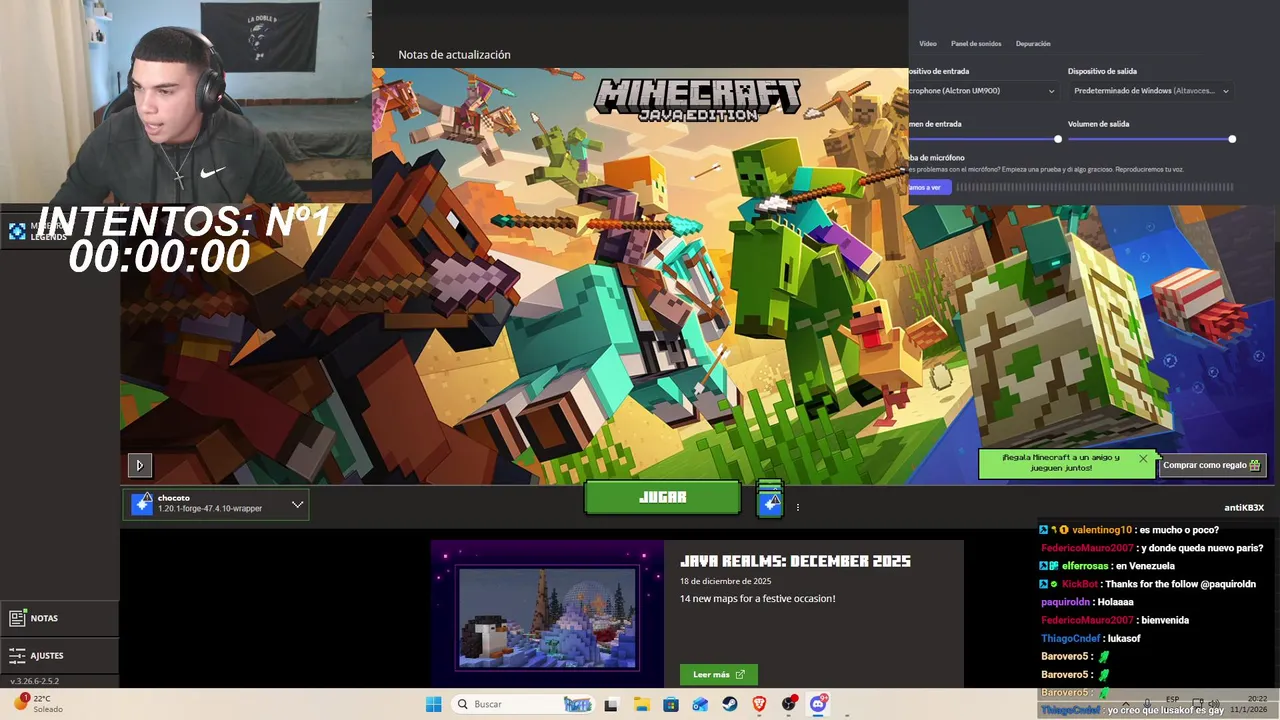Click the installation icon beside JUGAR
This screenshot has height=720, width=1280.
click(x=769, y=498)
